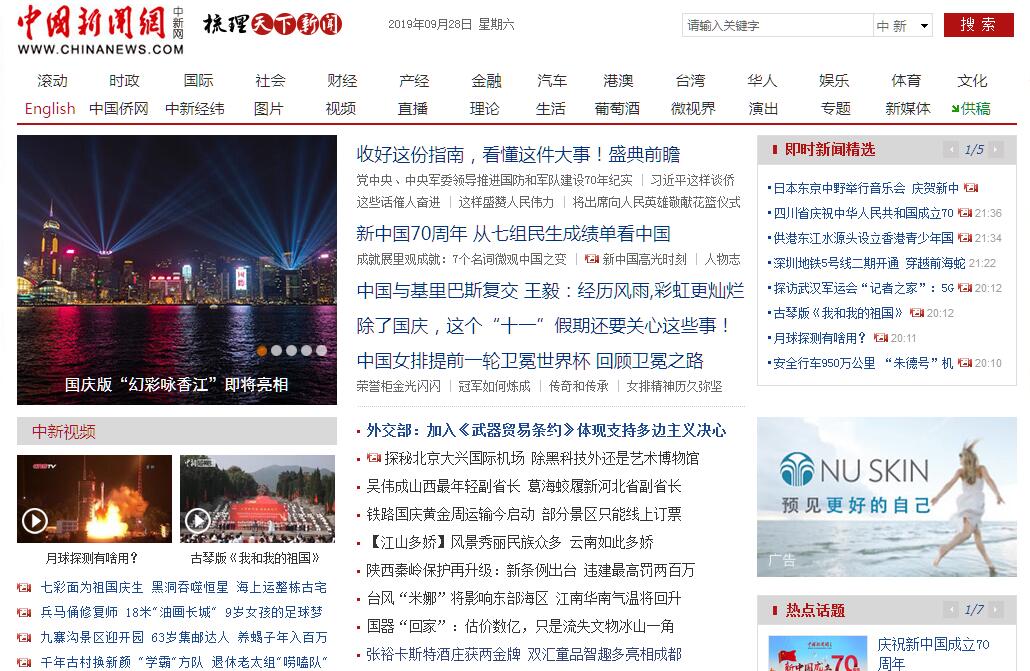
Task: Select the first orange slideshow dot
Action: [261, 351]
